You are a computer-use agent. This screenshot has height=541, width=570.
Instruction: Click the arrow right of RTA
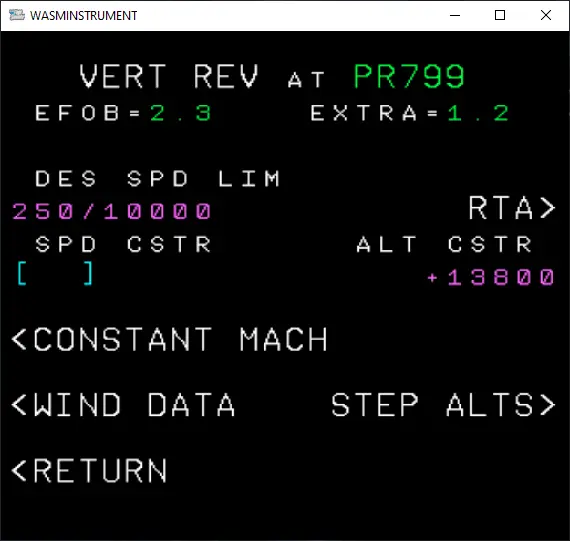click(548, 208)
